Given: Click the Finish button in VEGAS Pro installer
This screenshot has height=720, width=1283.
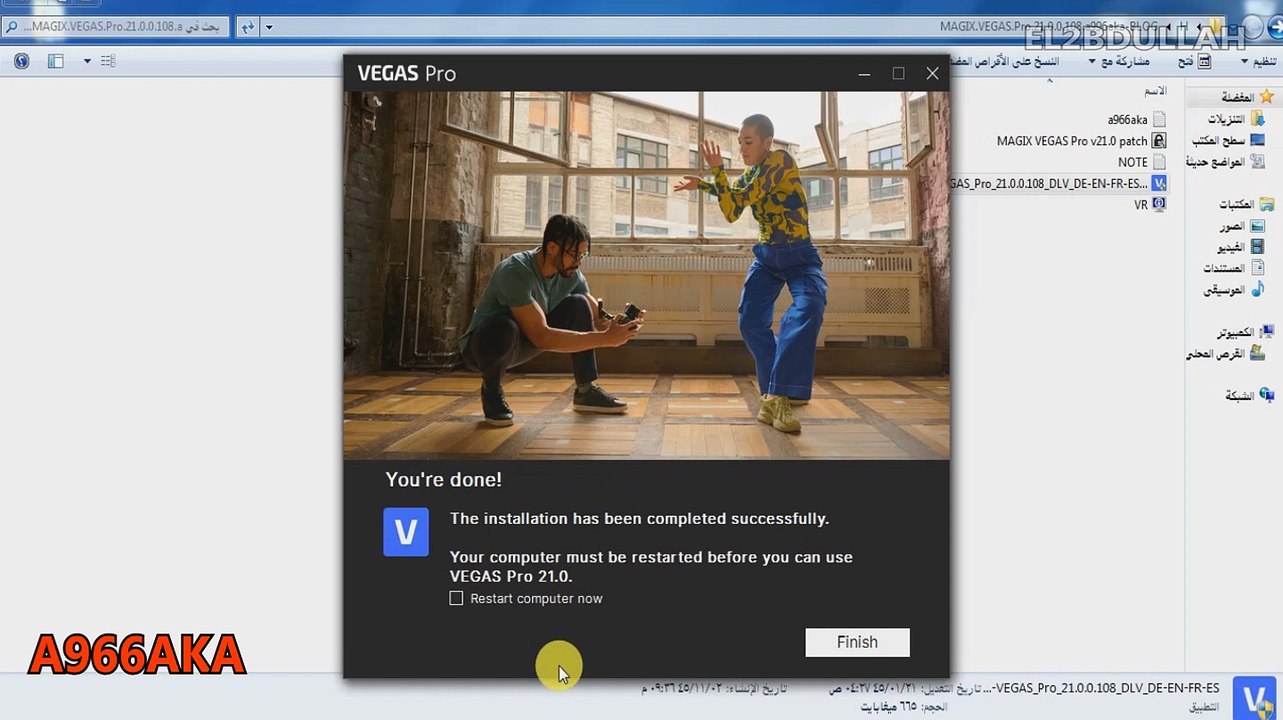Looking at the screenshot, I should [x=857, y=642].
